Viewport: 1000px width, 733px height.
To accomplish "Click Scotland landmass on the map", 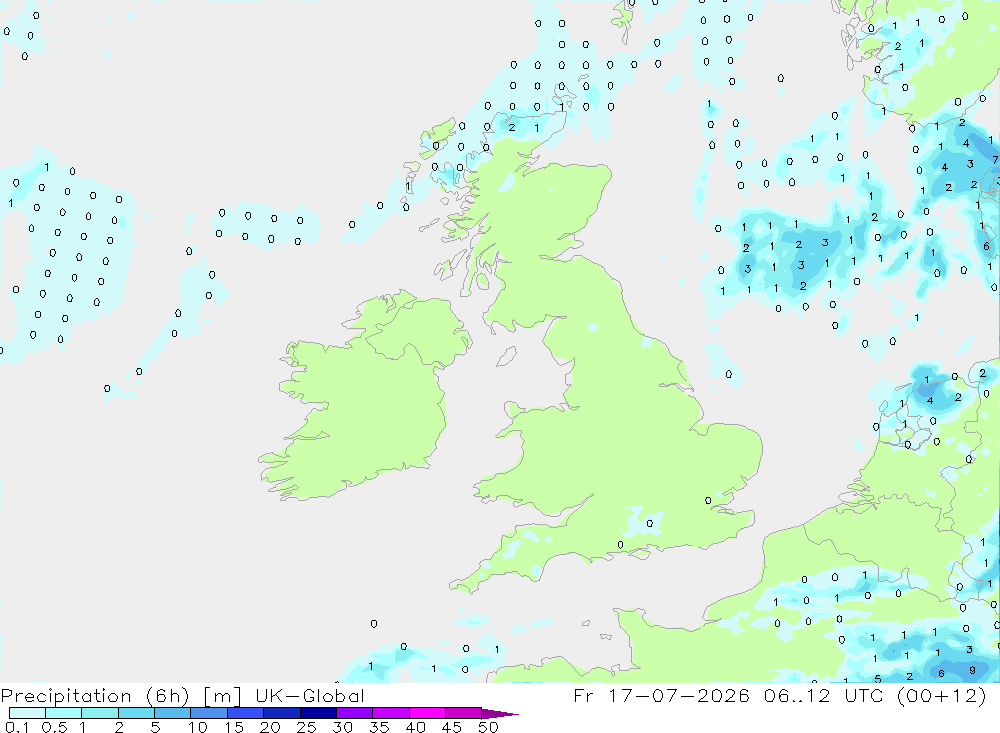I will 542,217.
